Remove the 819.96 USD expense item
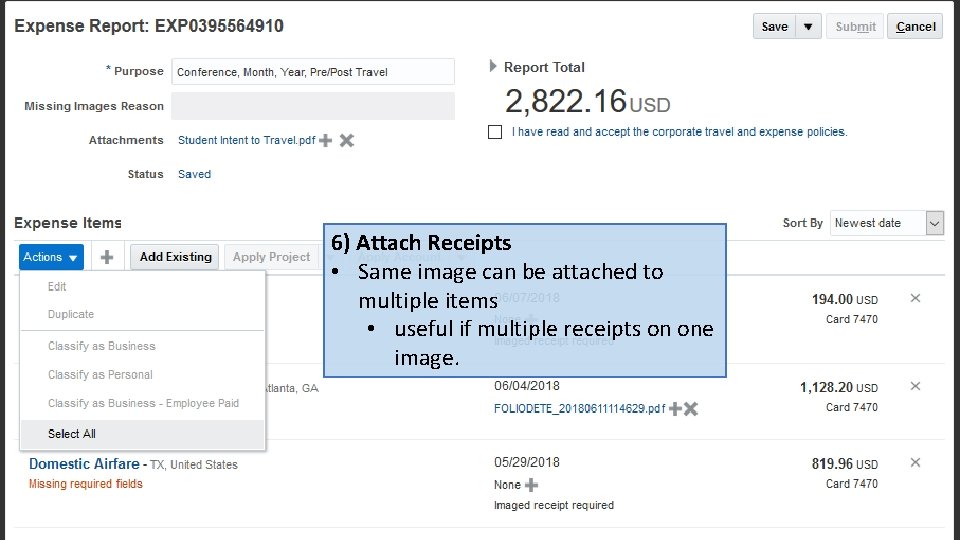The height and width of the screenshot is (540, 960). coord(915,463)
